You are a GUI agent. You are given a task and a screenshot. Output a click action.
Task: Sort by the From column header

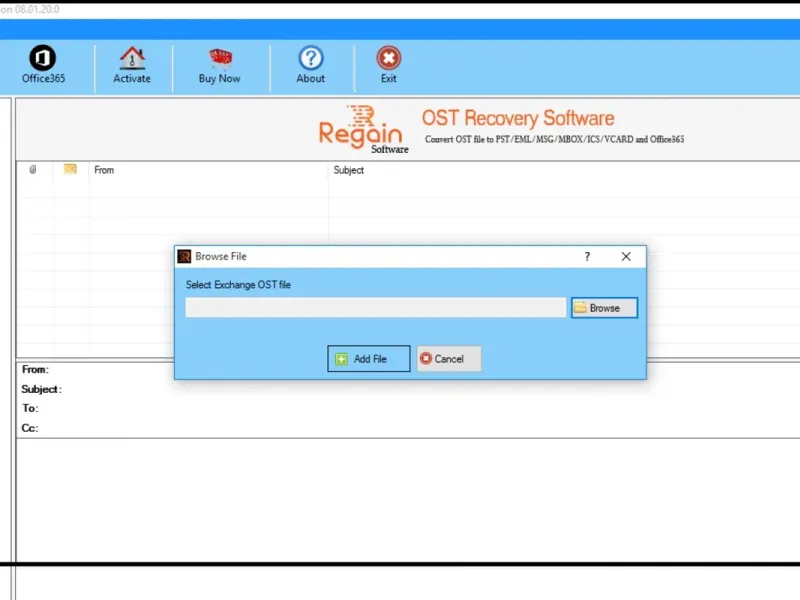tap(104, 170)
